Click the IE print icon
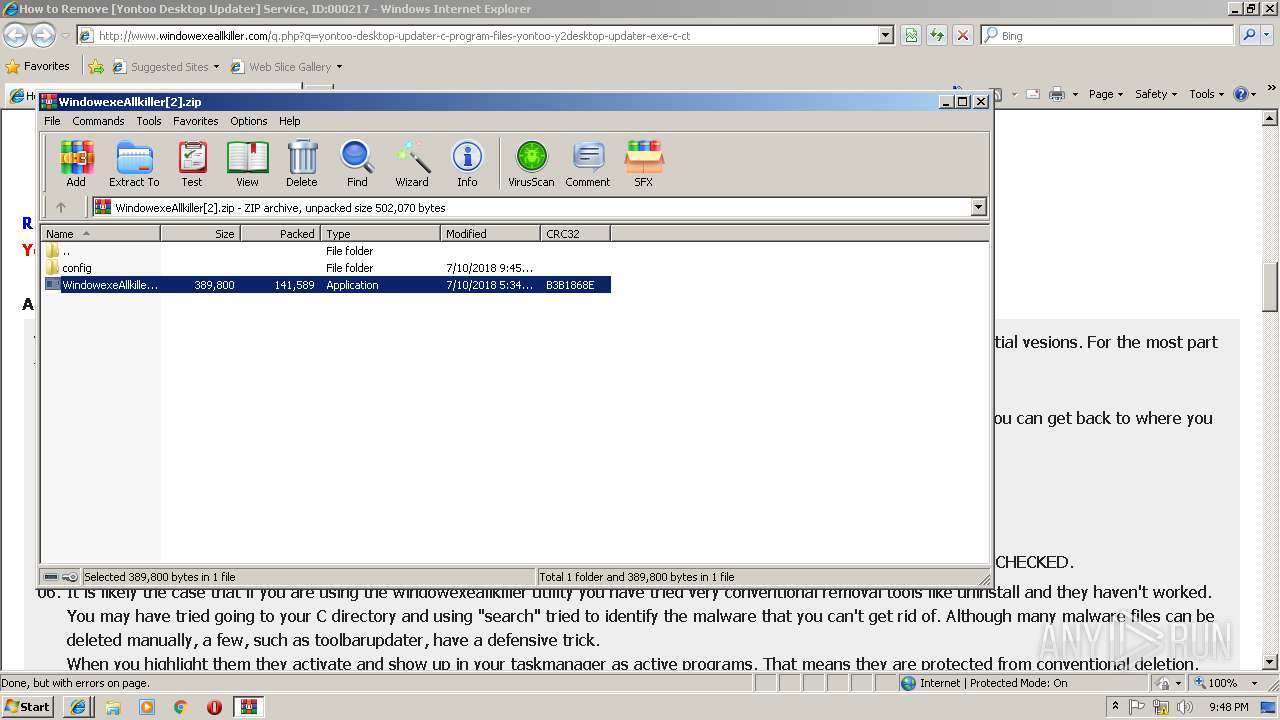This screenshot has height=720, width=1280. (1057, 94)
